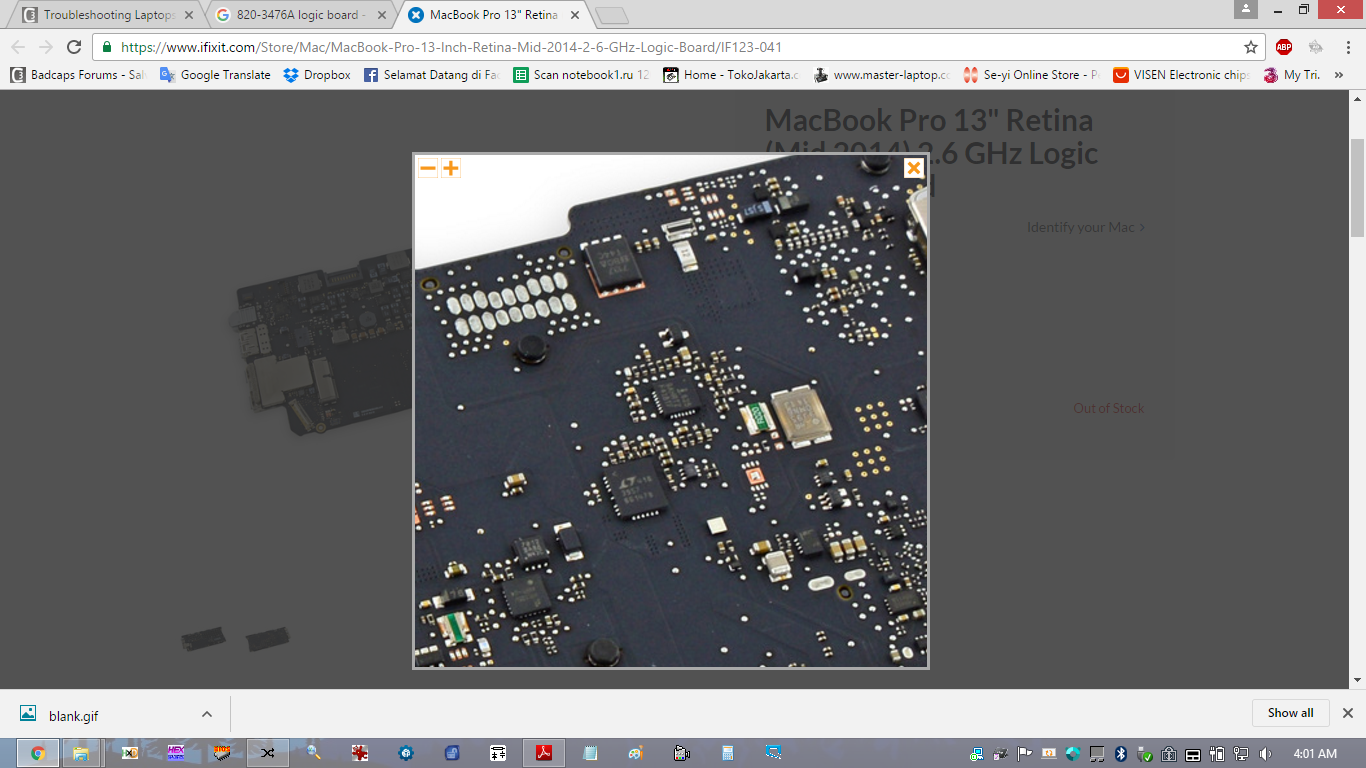
Task: Open a new browser tab
Action: 611,15
